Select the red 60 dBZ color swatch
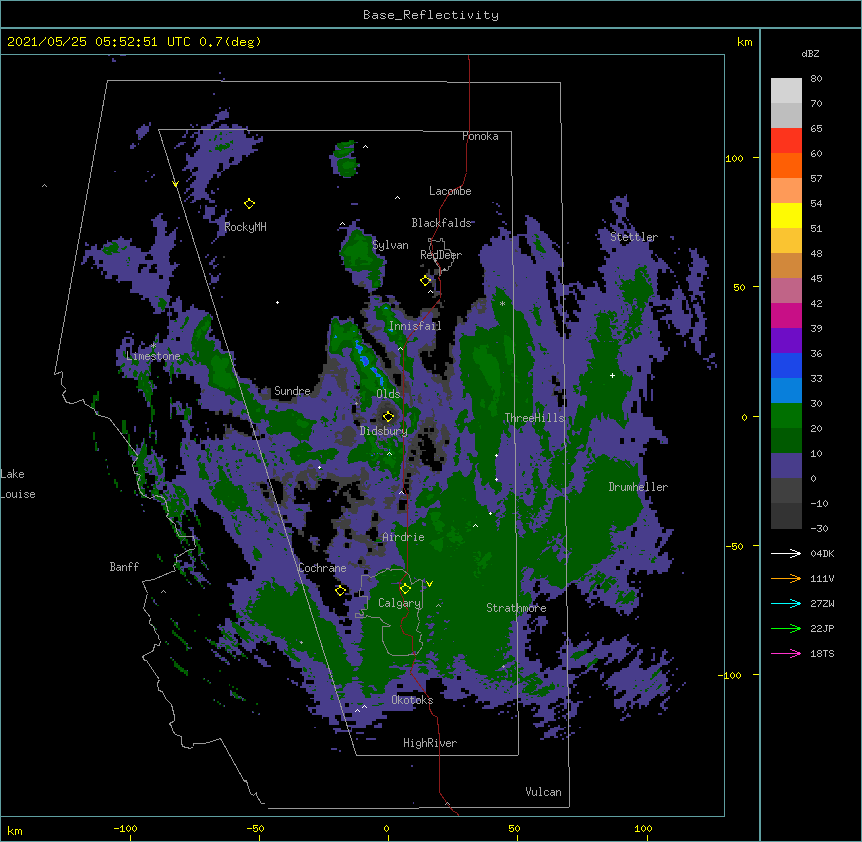The height and width of the screenshot is (842, 862). [x=786, y=141]
